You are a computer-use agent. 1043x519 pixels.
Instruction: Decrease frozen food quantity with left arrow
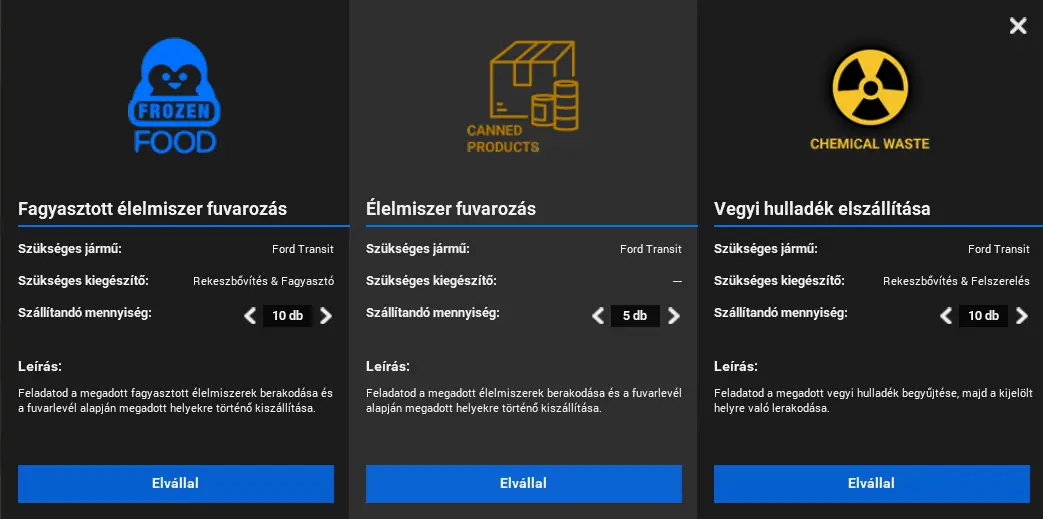[x=250, y=315]
